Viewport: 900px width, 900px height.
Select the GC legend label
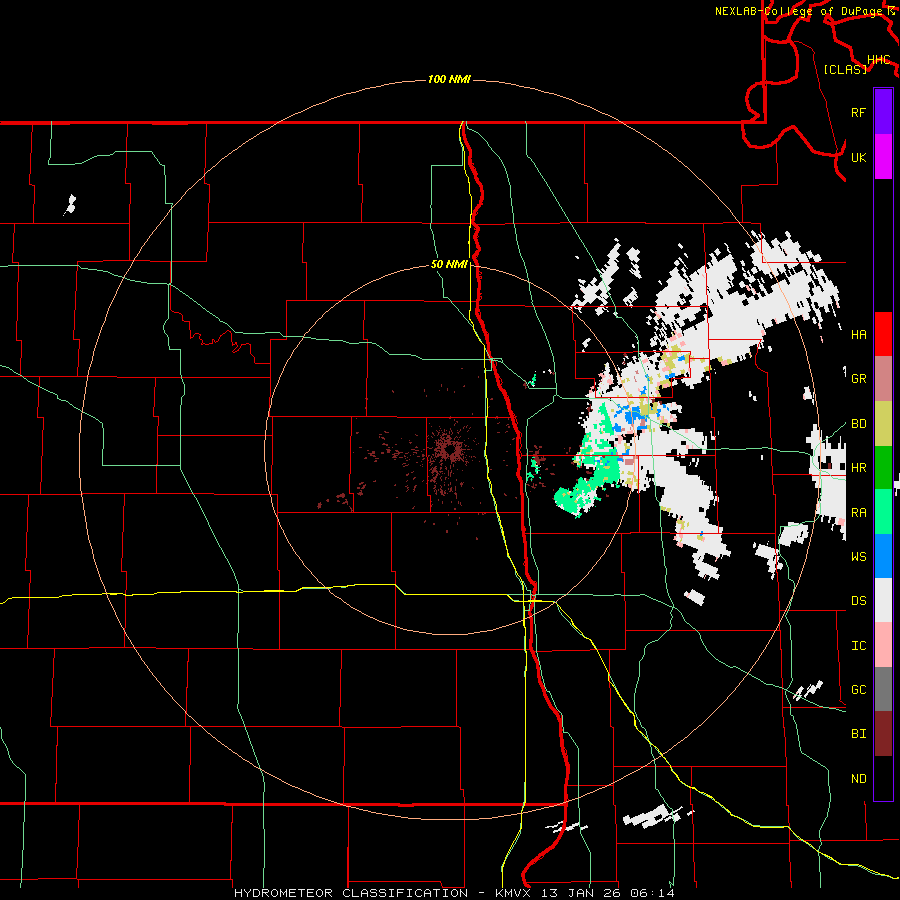click(858, 689)
